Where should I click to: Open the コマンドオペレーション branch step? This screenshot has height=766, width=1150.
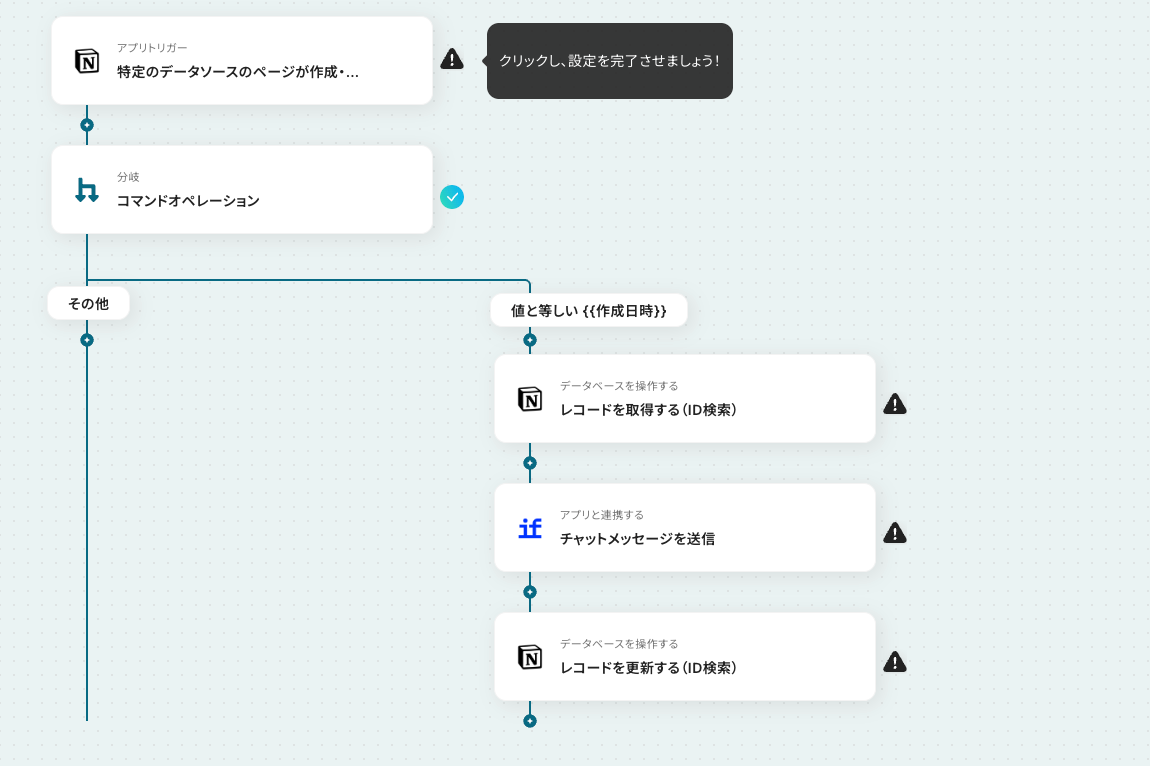tap(242, 190)
